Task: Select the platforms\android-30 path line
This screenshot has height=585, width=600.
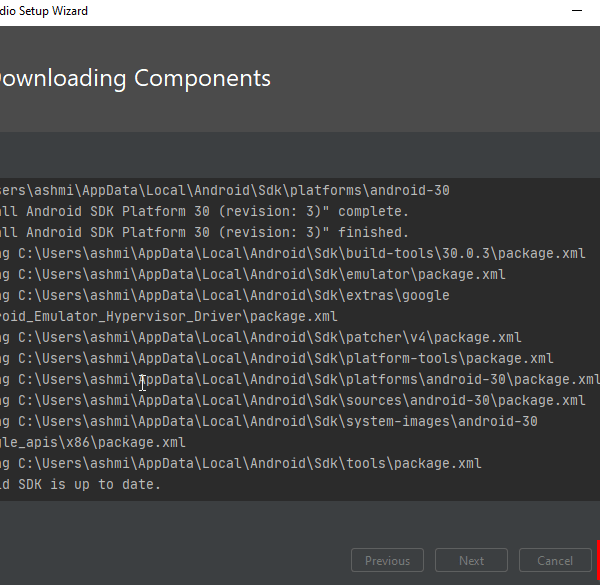Action: click(225, 190)
